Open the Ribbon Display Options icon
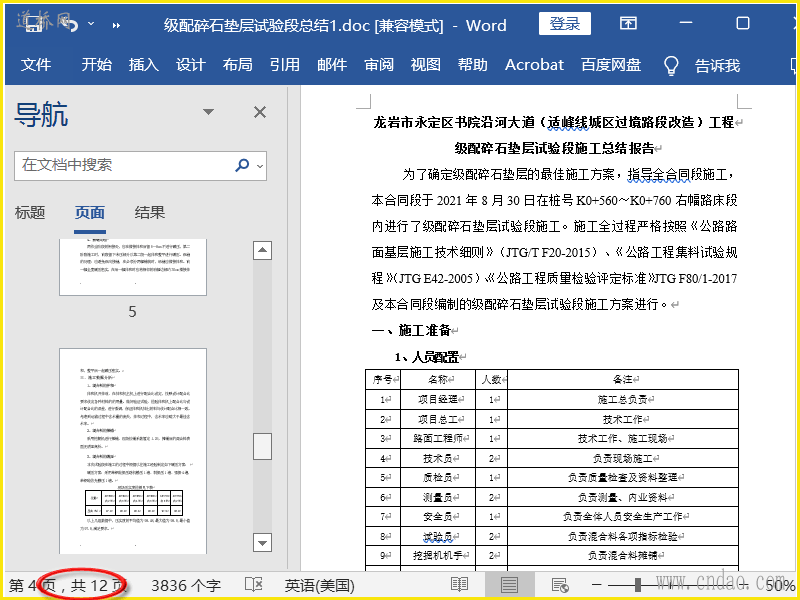The width and height of the screenshot is (800, 600). 628,23
